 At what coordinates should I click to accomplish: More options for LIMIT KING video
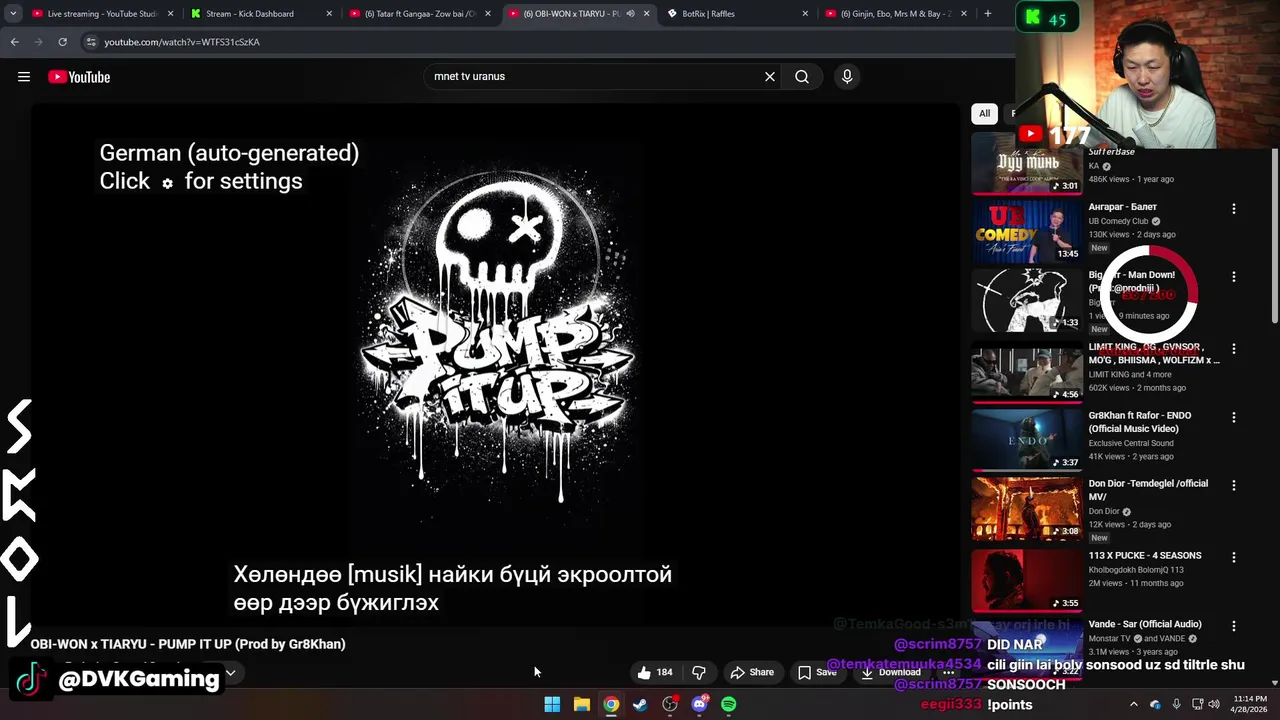click(x=1234, y=349)
